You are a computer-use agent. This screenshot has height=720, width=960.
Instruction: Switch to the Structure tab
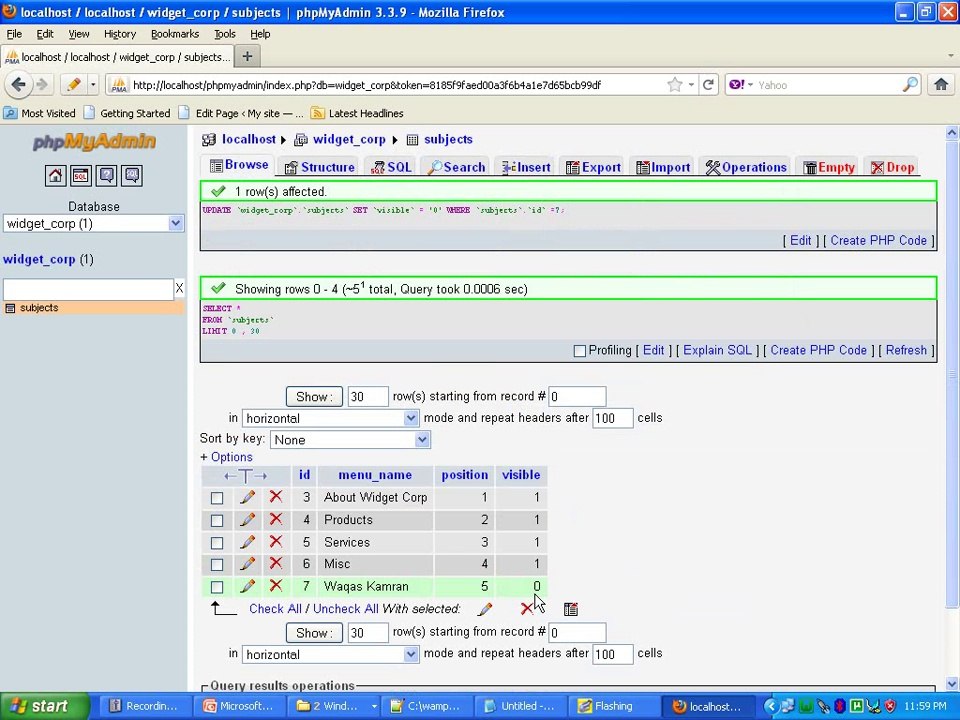click(x=320, y=167)
